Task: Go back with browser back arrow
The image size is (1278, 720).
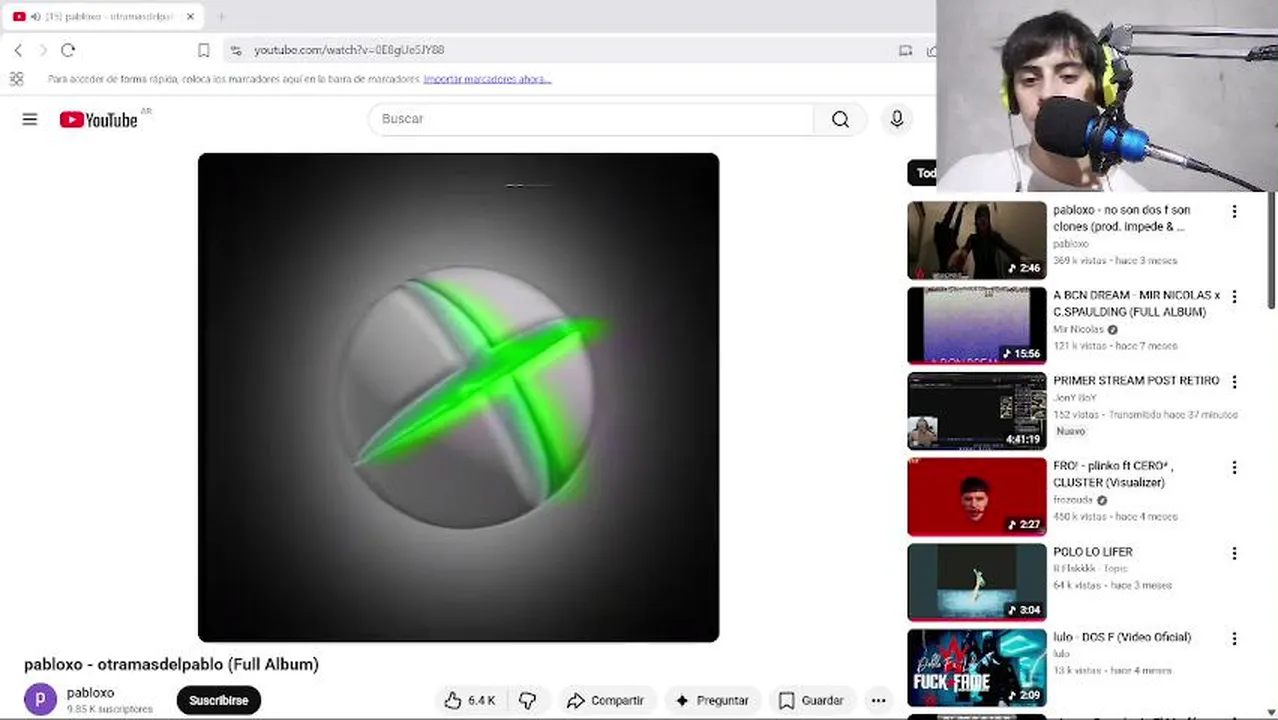Action: tap(18, 50)
